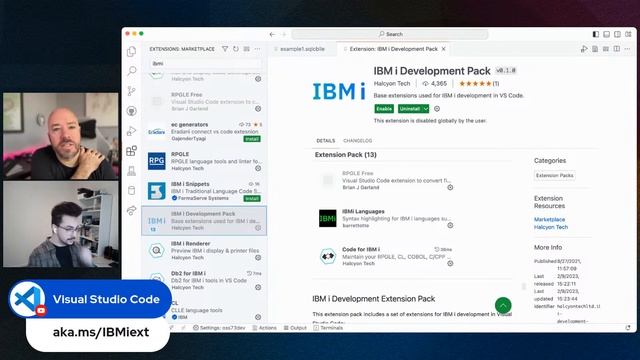Open manage gear for RPGLE Free in sidebar
The height and width of the screenshot is (360, 640).
(258, 109)
